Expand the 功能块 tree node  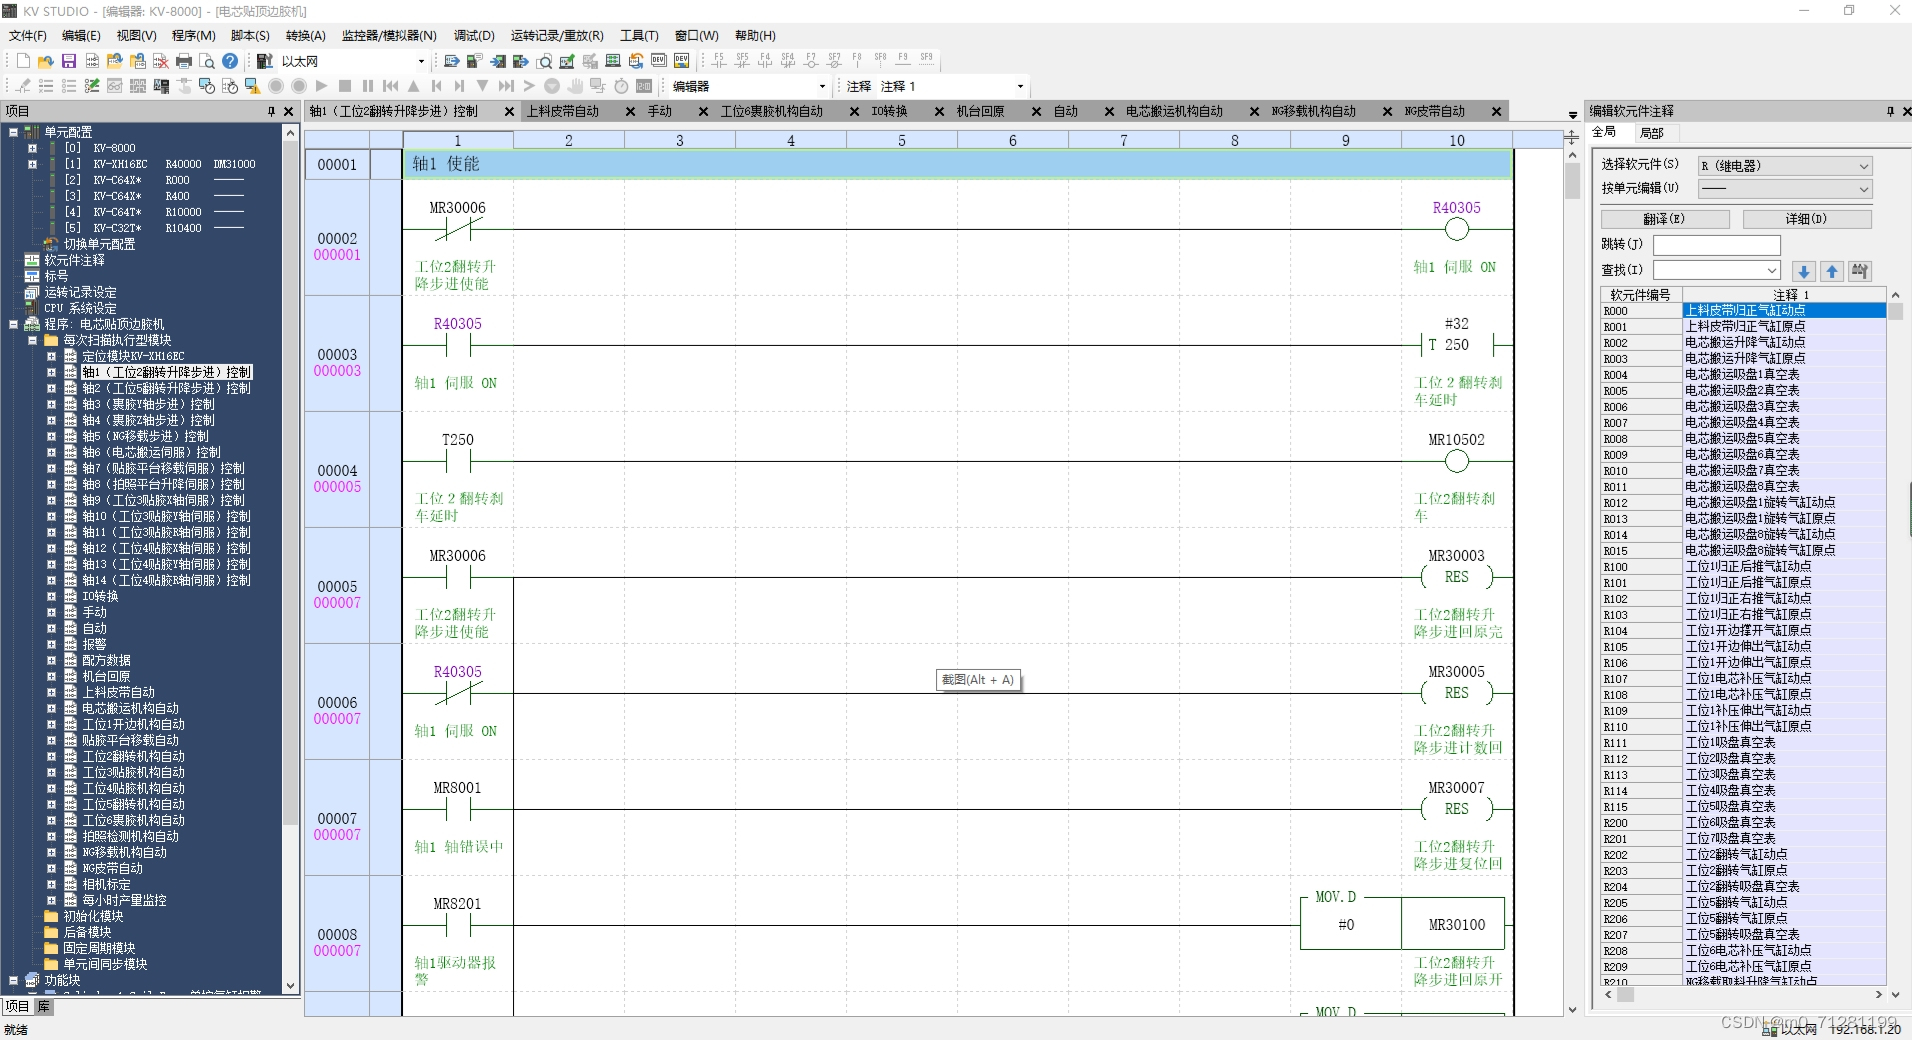[x=13, y=980]
